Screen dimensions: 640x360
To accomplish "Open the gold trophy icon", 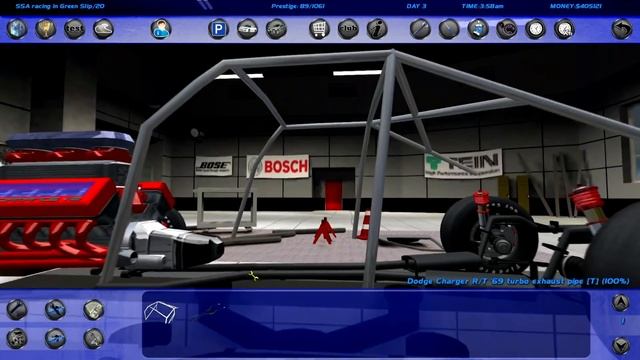I will pos(45,29).
